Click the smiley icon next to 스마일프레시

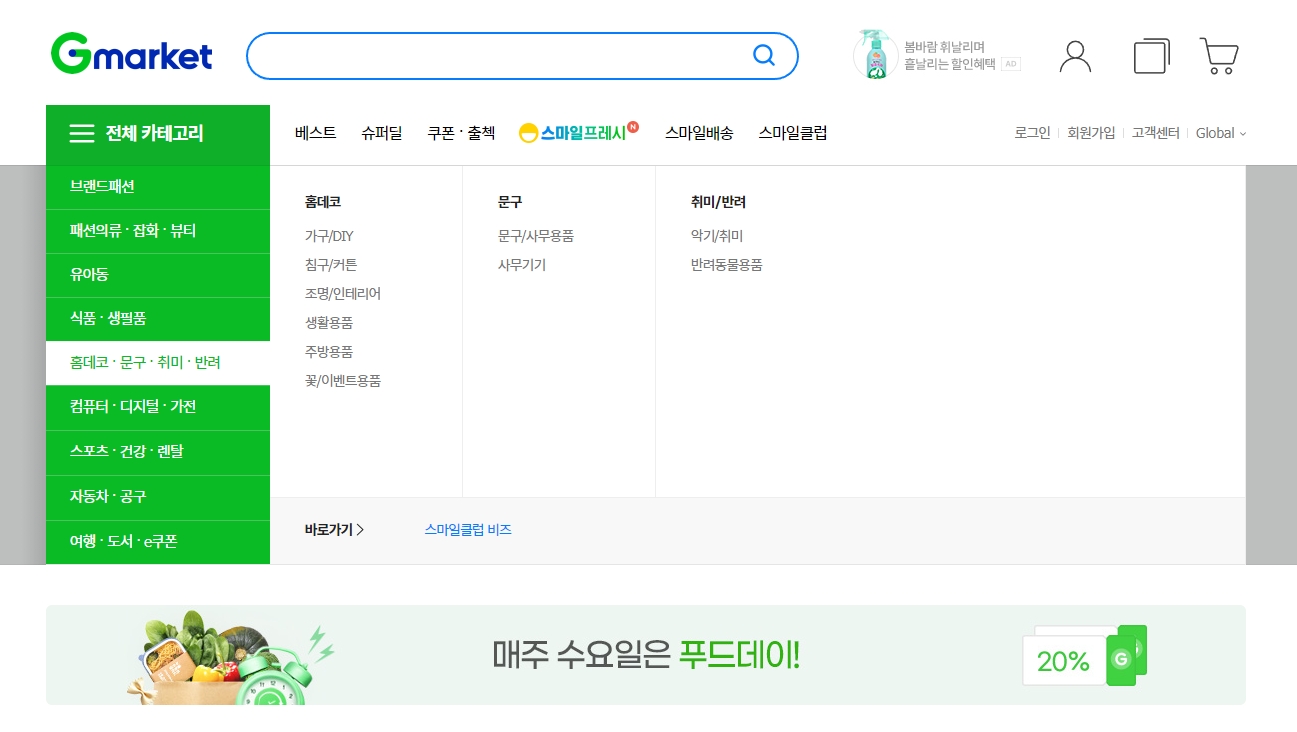coord(529,131)
